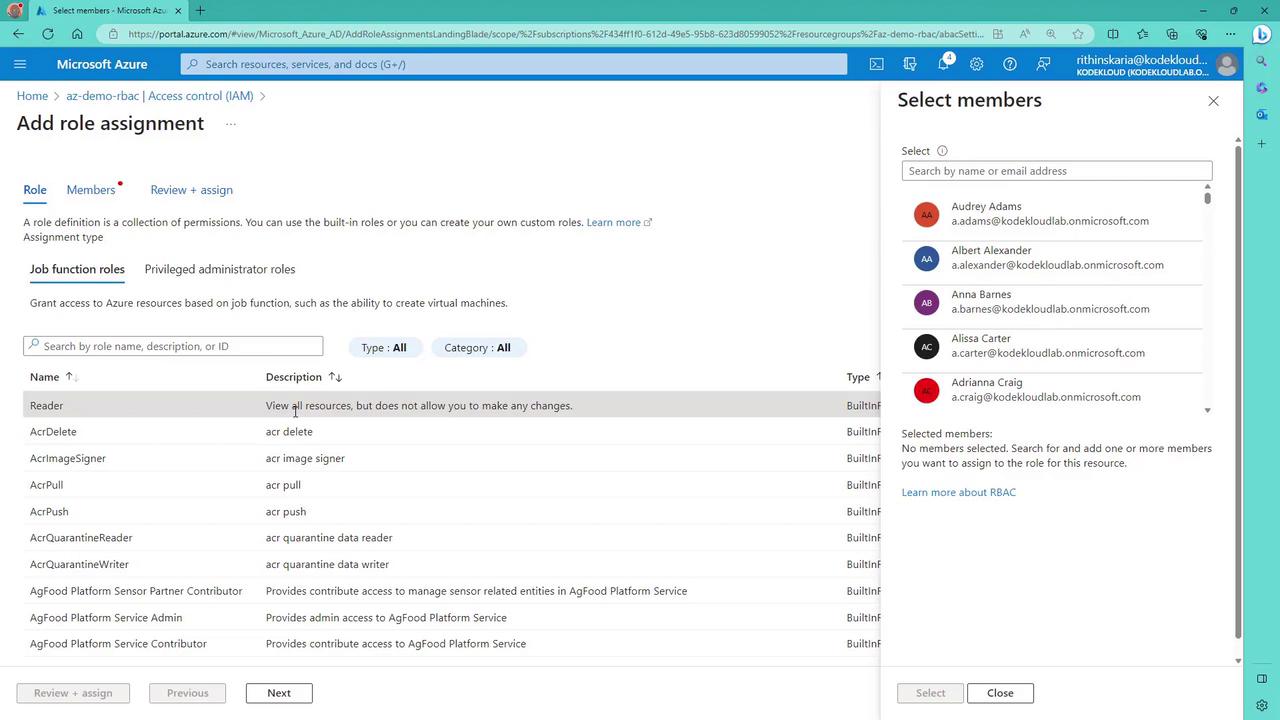Focus the Search by role name, description, or ID field
Image resolution: width=1280 pixels, height=720 pixels.
[x=173, y=346]
